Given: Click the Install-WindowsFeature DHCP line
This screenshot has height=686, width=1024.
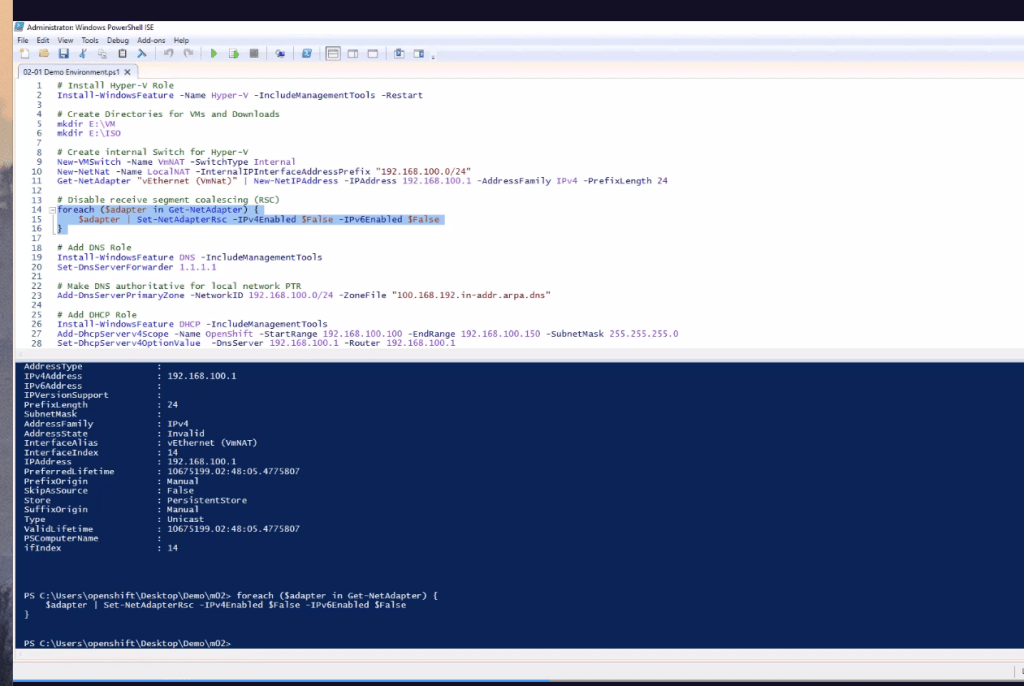Looking at the screenshot, I should click(x=192, y=324).
